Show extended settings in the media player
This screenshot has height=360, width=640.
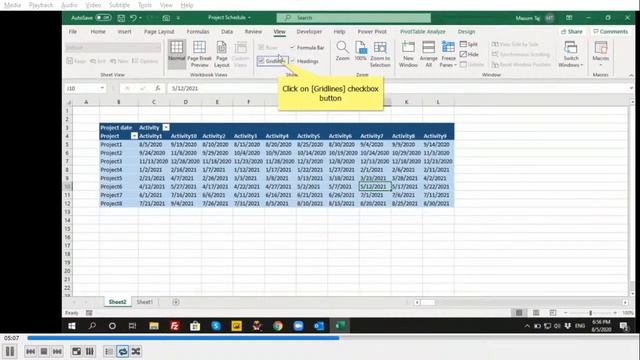pos(90,351)
